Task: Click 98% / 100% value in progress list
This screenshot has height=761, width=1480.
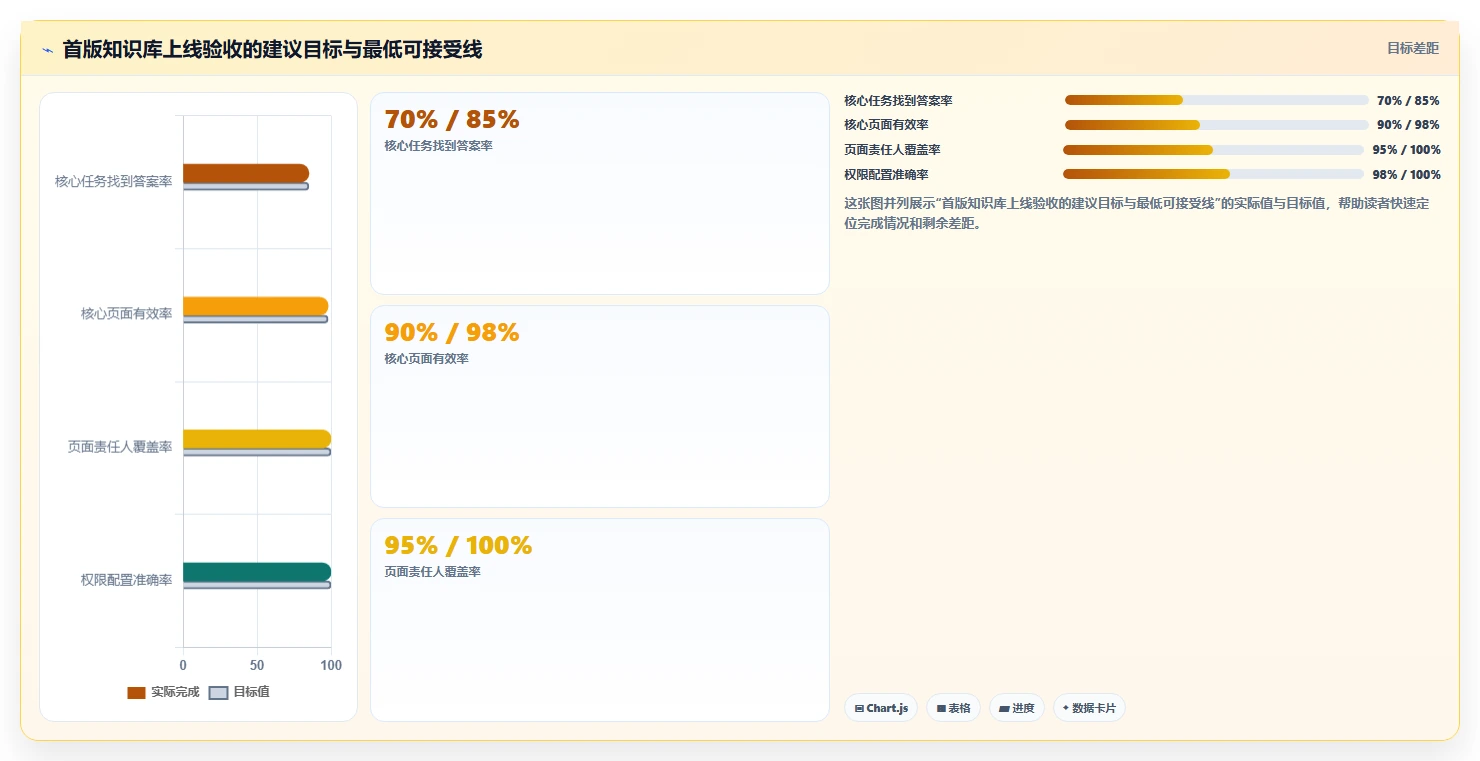Action: 1406,175
